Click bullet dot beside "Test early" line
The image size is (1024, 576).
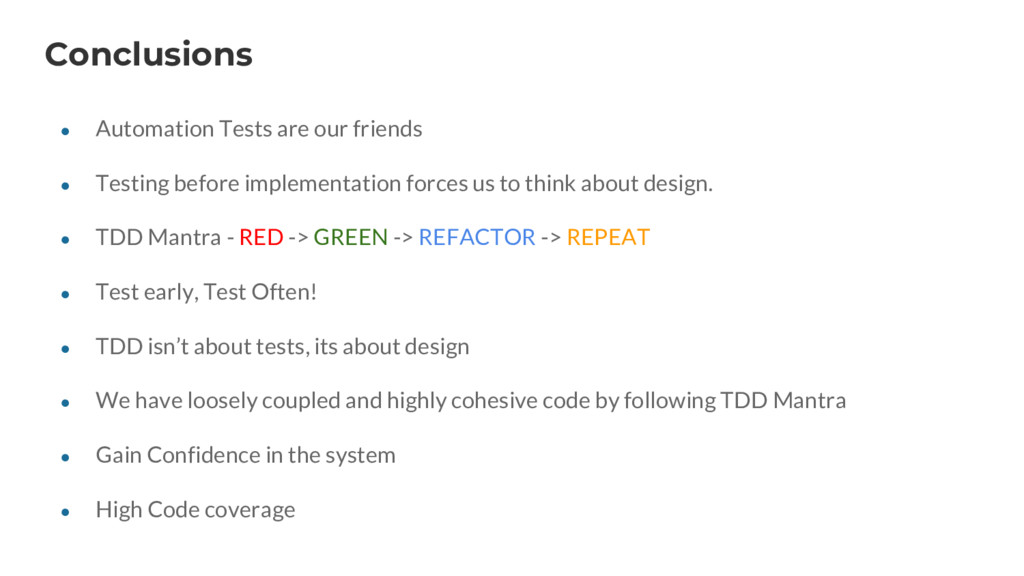click(64, 294)
